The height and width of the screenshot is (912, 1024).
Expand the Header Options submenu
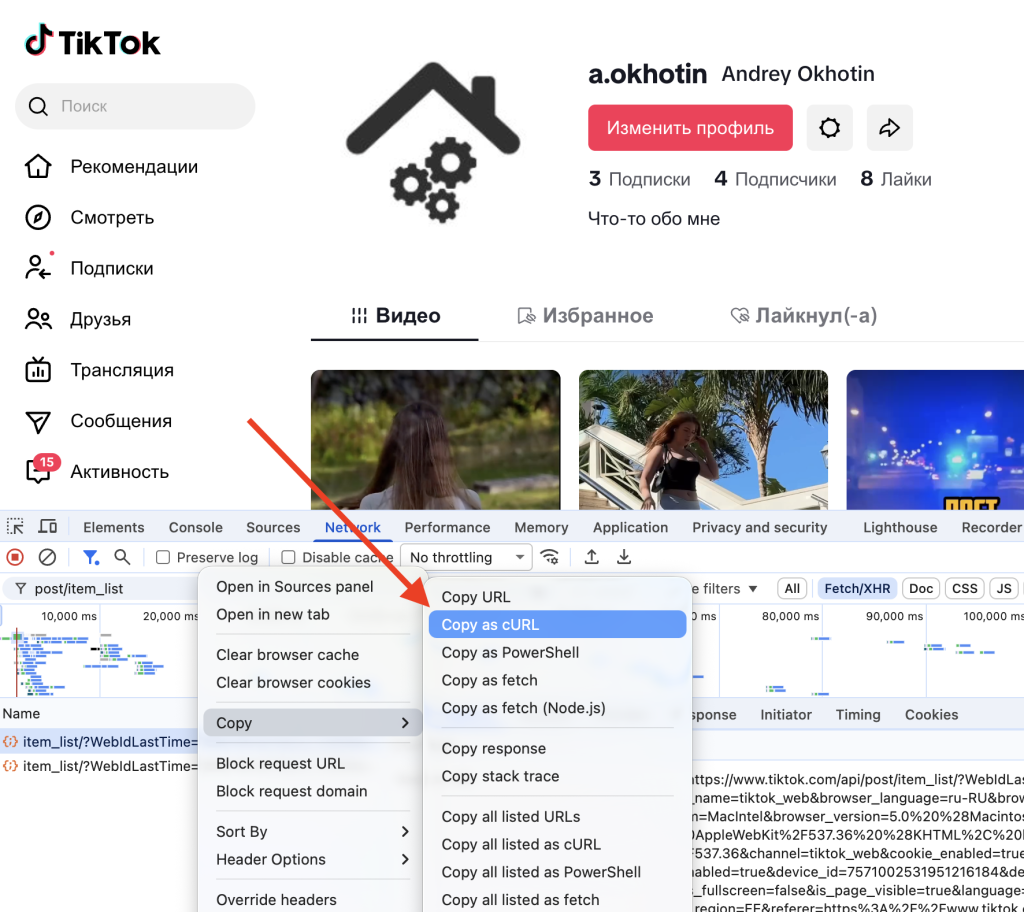(312, 860)
